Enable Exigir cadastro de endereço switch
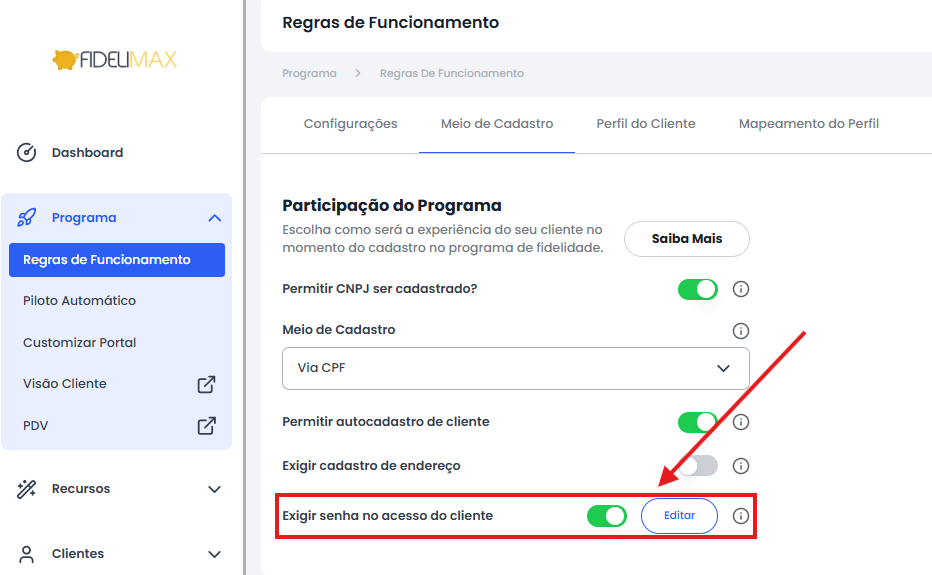 pos(698,466)
